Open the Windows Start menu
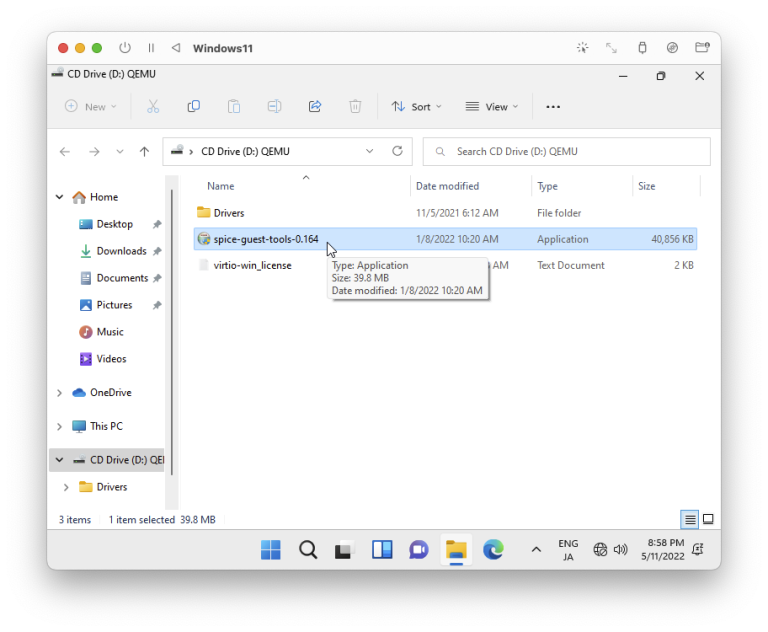 [270, 550]
